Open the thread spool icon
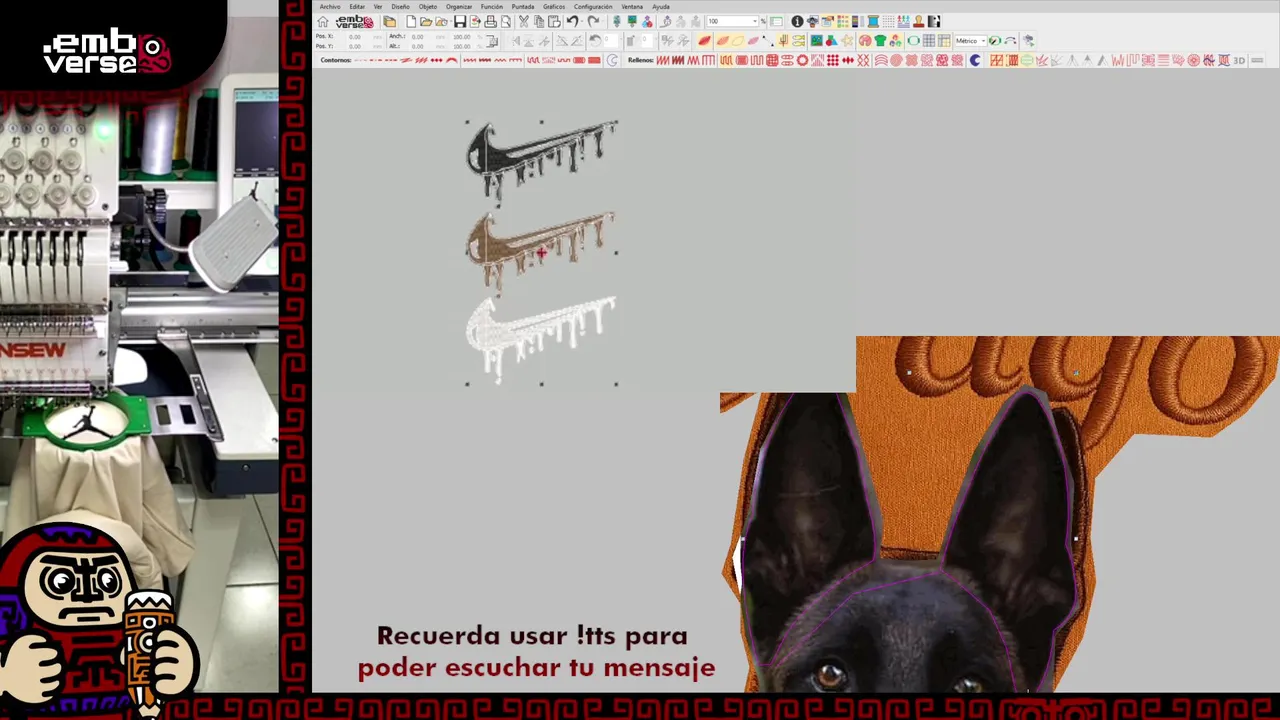This screenshot has height=720, width=1280. coord(872,21)
